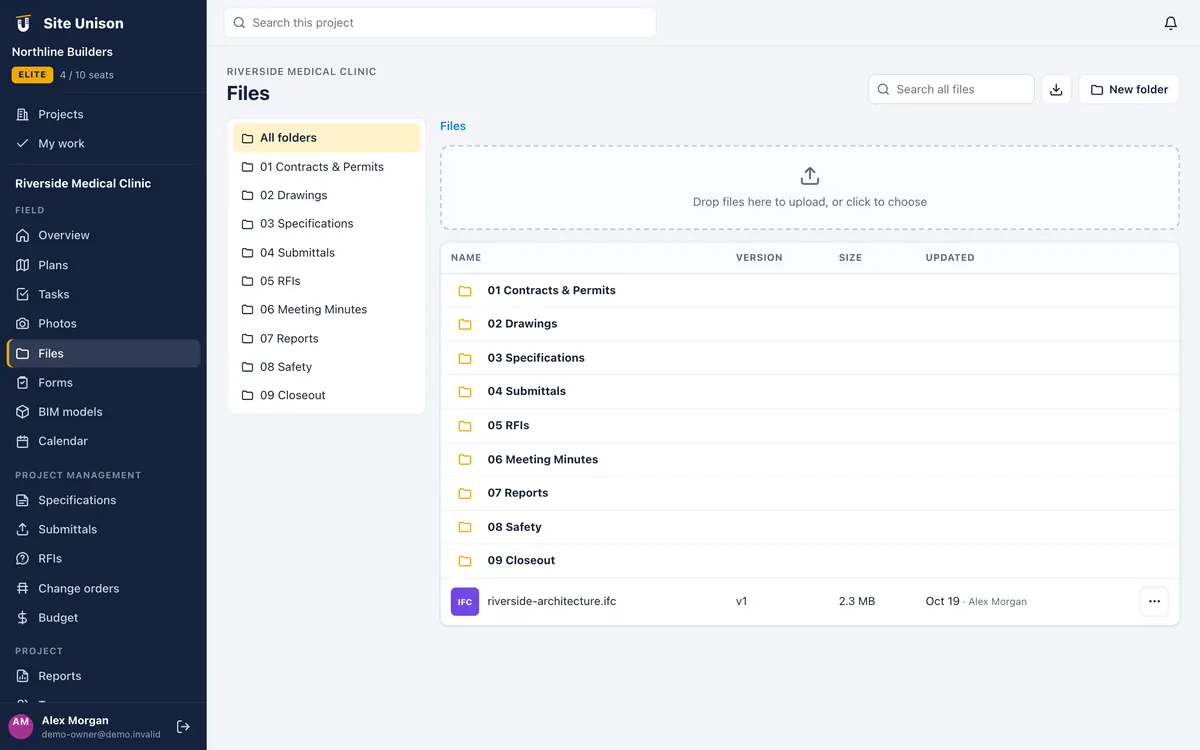Click the IFC file type badge
Image resolution: width=1200 pixels, height=750 pixels.
coord(465,602)
